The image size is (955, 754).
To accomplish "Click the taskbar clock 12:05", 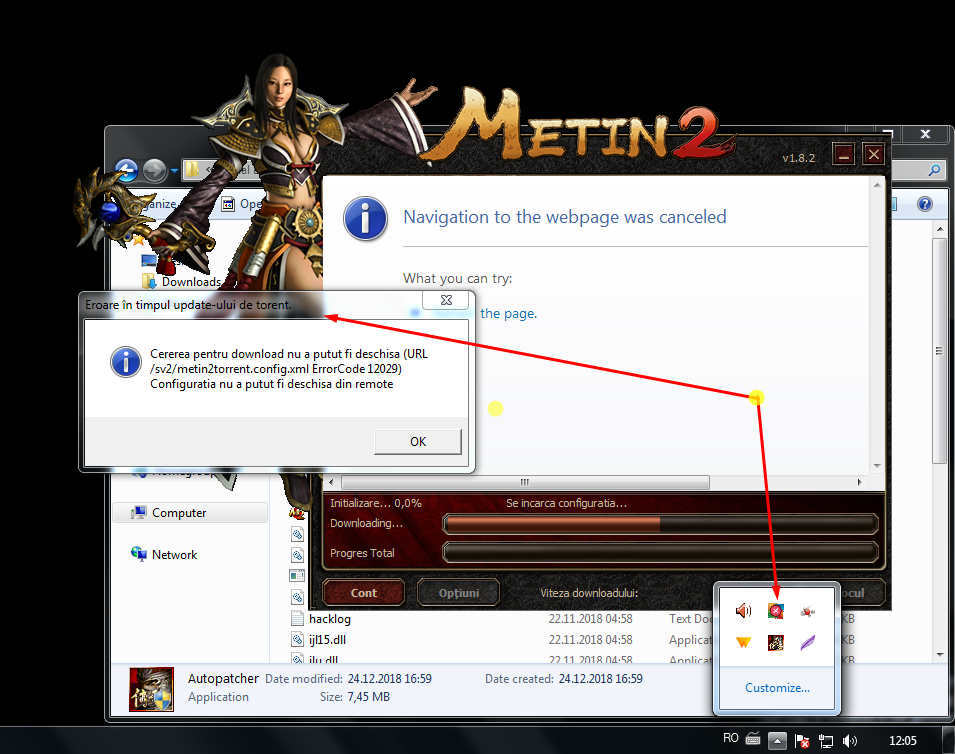I will point(903,741).
